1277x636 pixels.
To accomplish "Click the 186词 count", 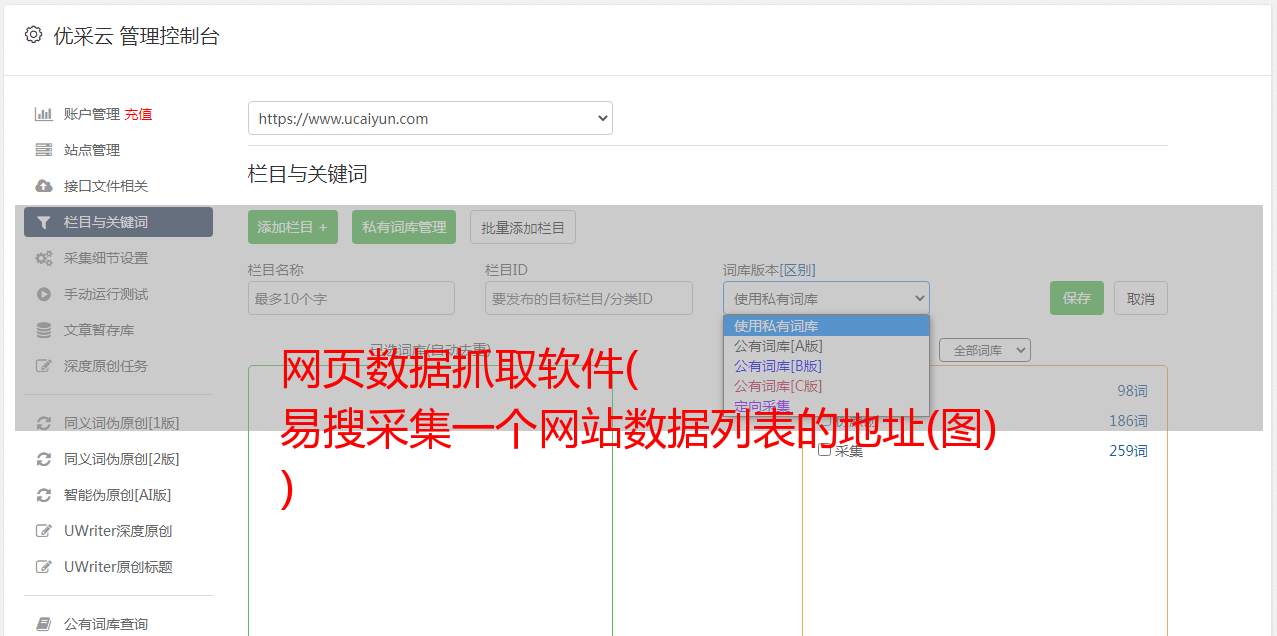I will click(1128, 421).
